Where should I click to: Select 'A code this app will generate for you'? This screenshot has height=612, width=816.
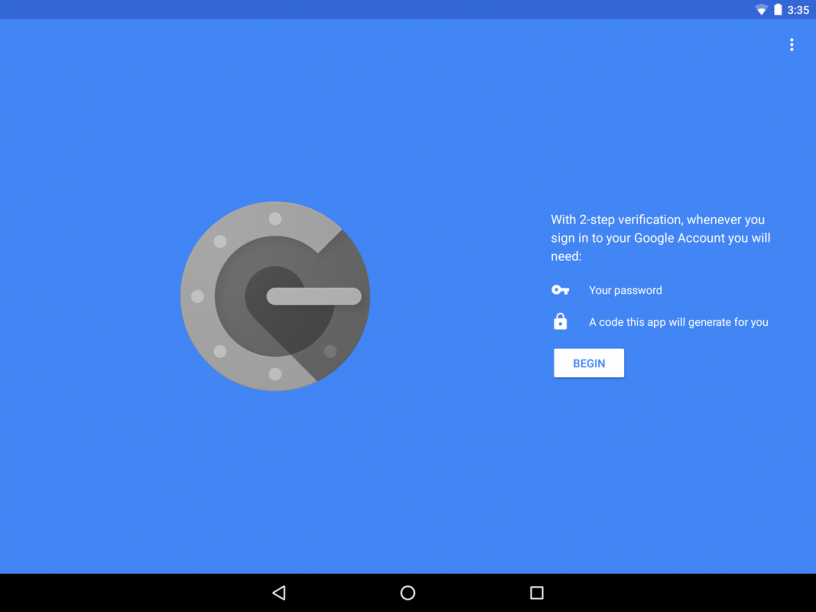pyautogui.click(x=678, y=322)
